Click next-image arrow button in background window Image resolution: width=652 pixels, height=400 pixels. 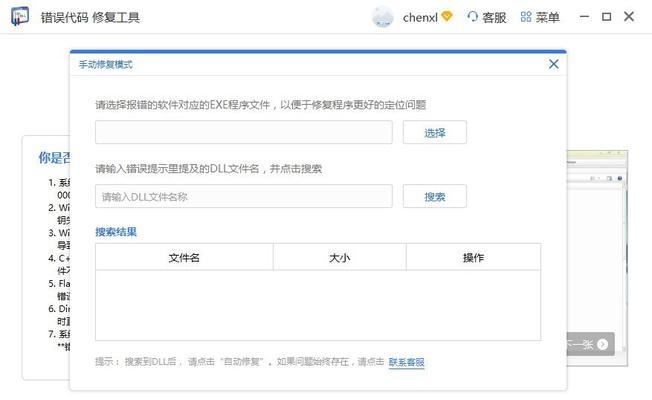pos(602,344)
